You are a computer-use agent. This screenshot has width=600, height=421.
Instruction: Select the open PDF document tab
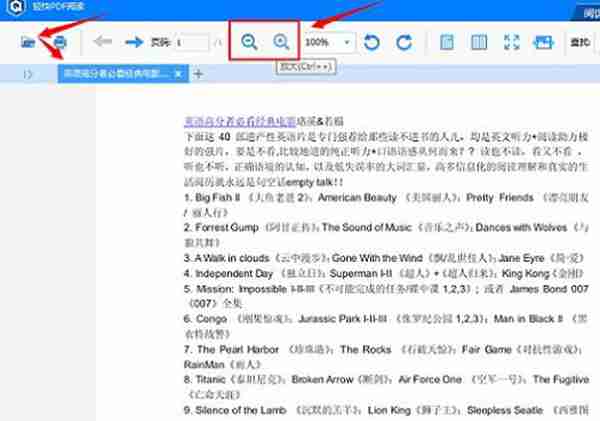pos(123,73)
